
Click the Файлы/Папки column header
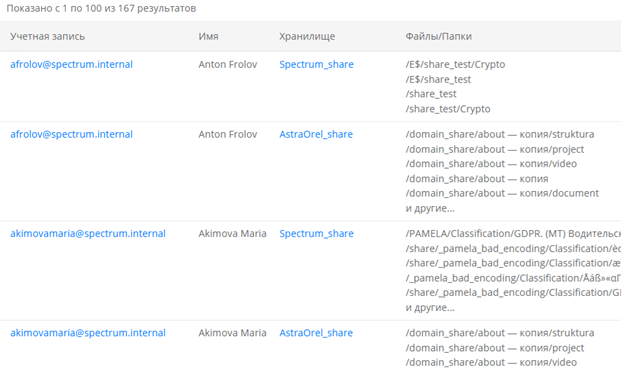tap(439, 37)
